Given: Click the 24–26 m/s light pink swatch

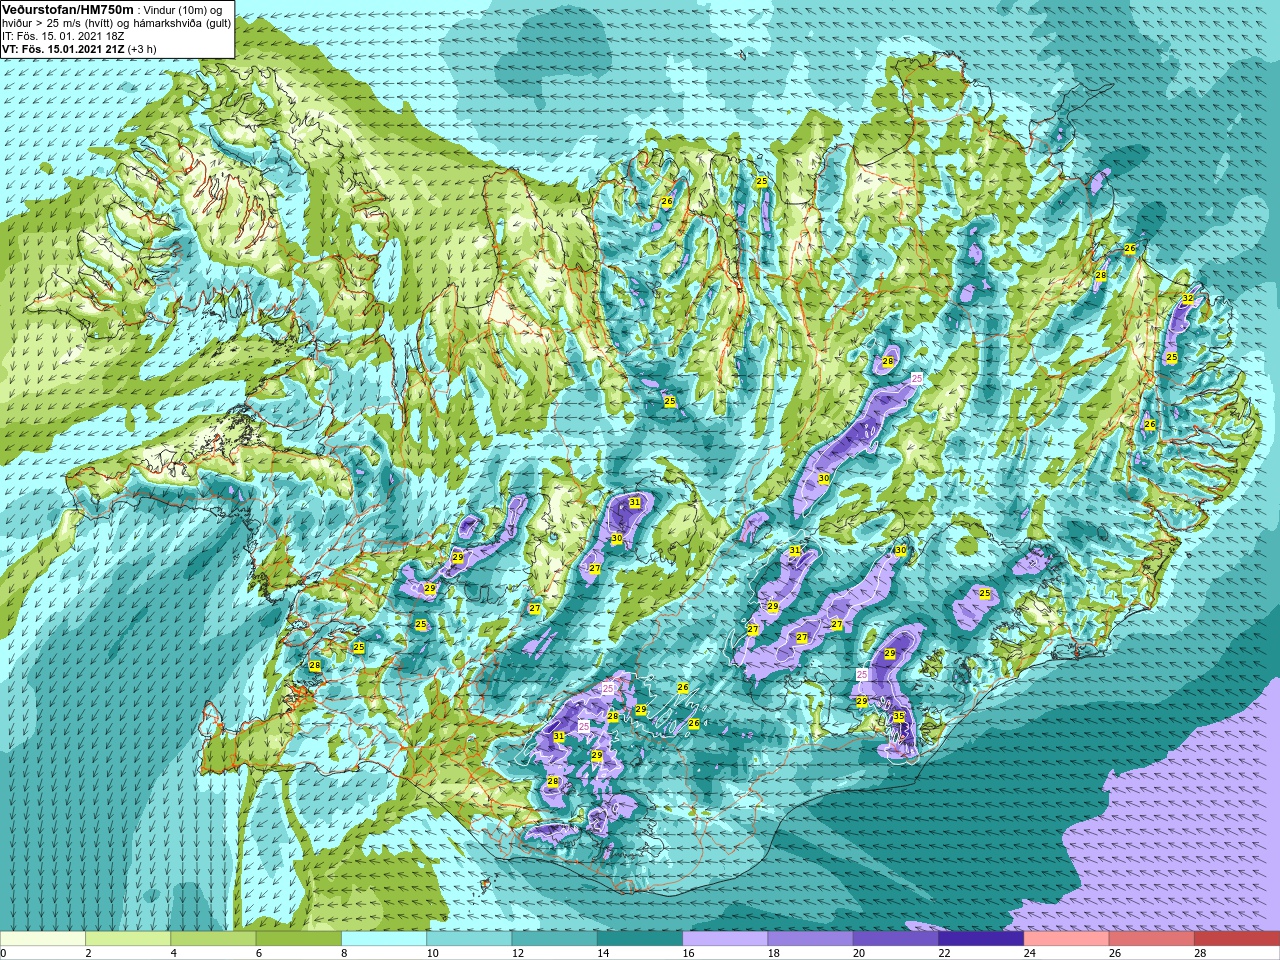Looking at the screenshot, I should pyautogui.click(x=1067, y=939).
